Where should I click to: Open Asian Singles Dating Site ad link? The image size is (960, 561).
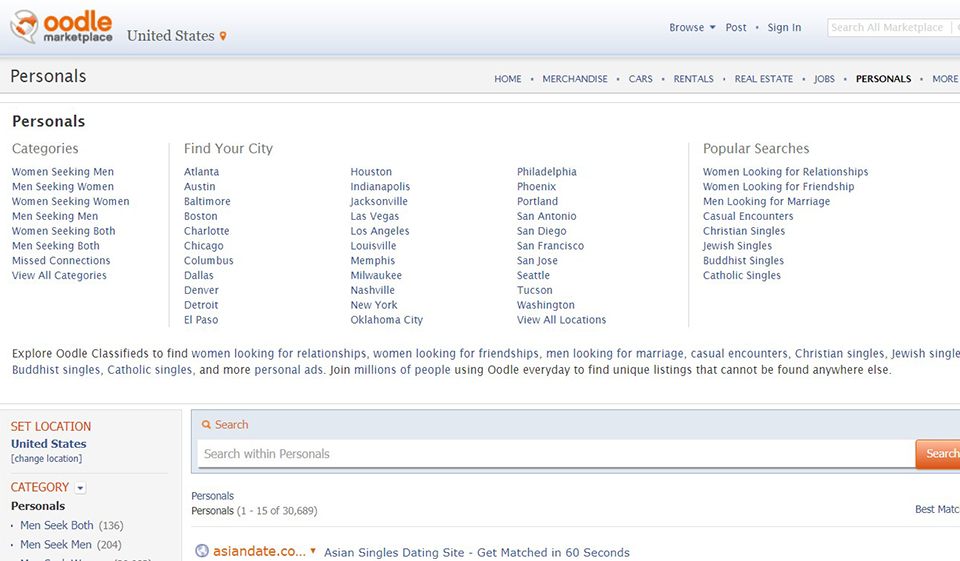point(476,552)
